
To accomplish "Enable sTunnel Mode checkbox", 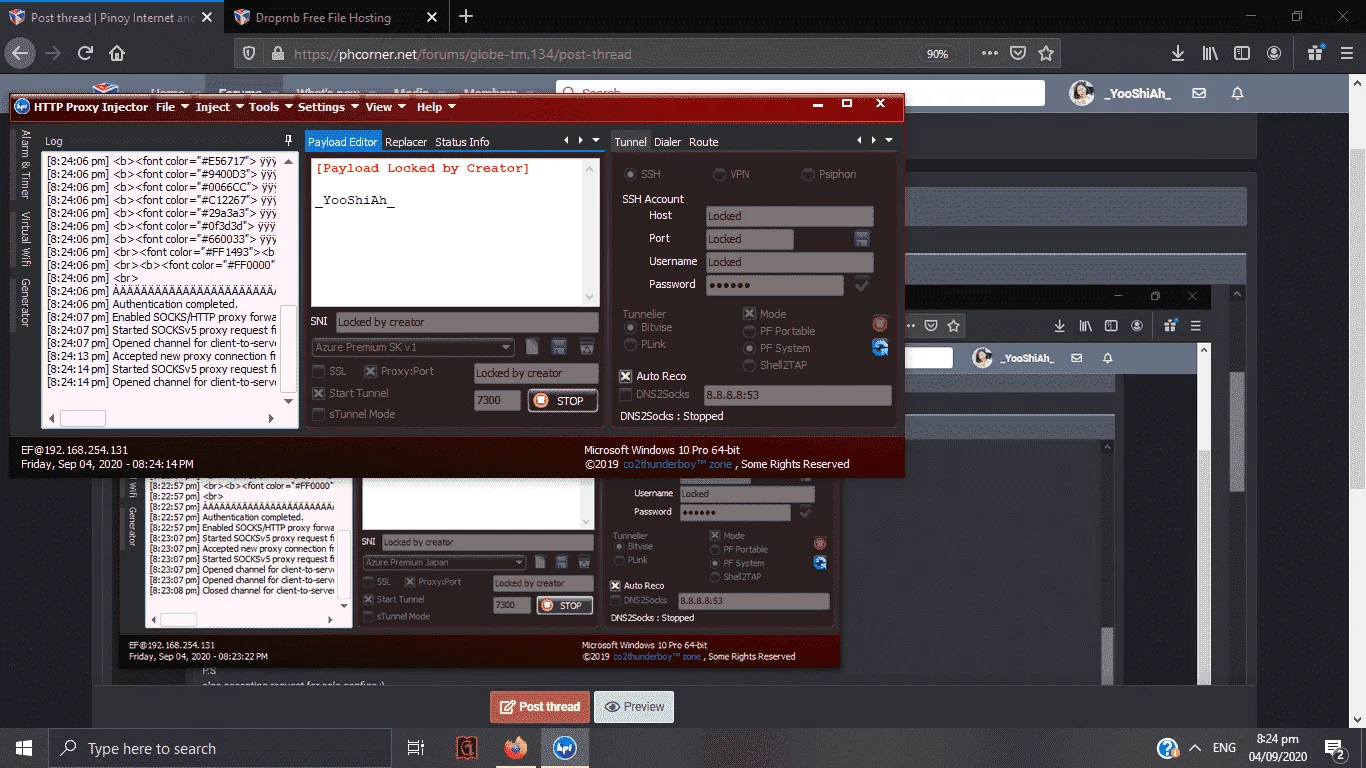I will [x=319, y=414].
